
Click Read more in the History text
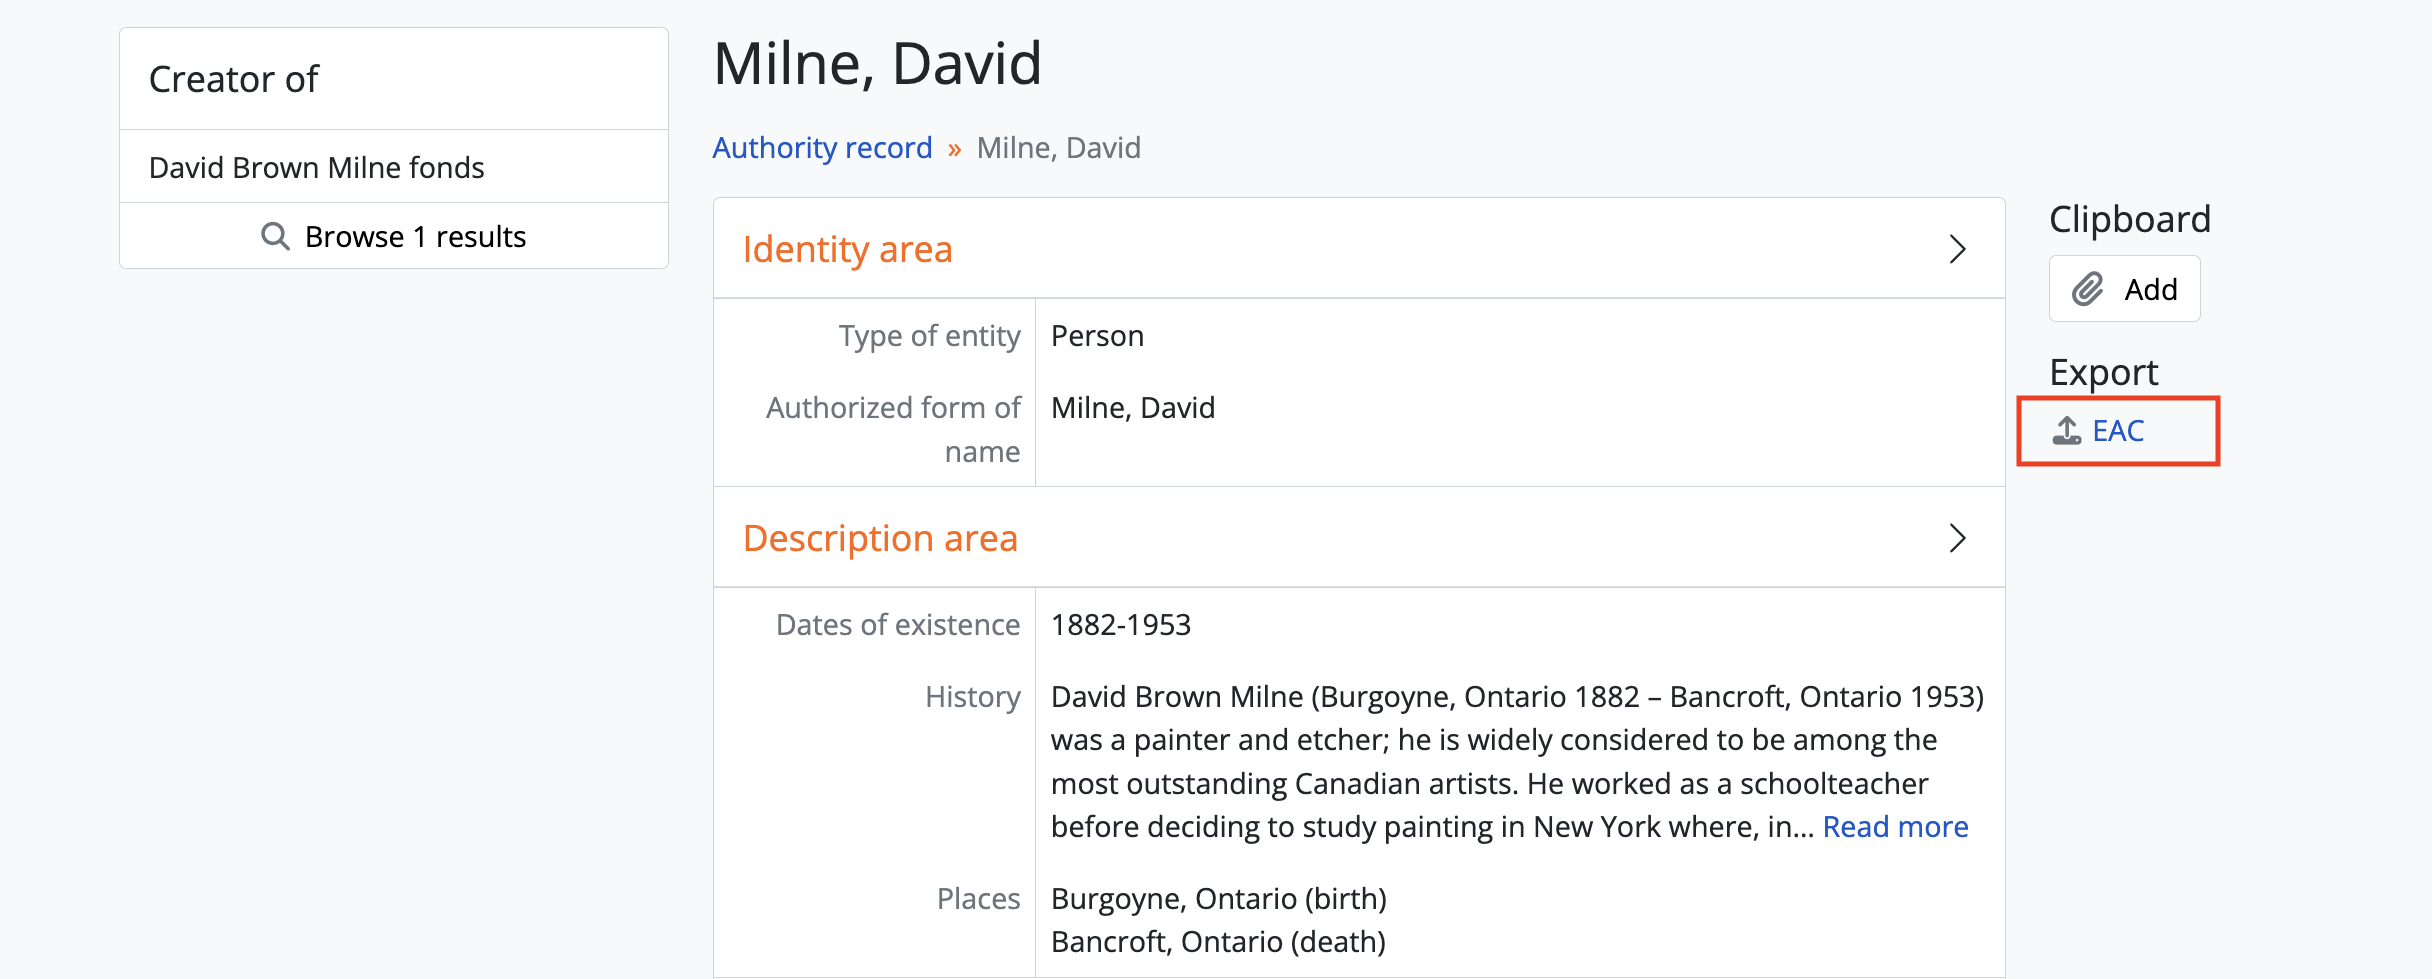pyautogui.click(x=1895, y=827)
